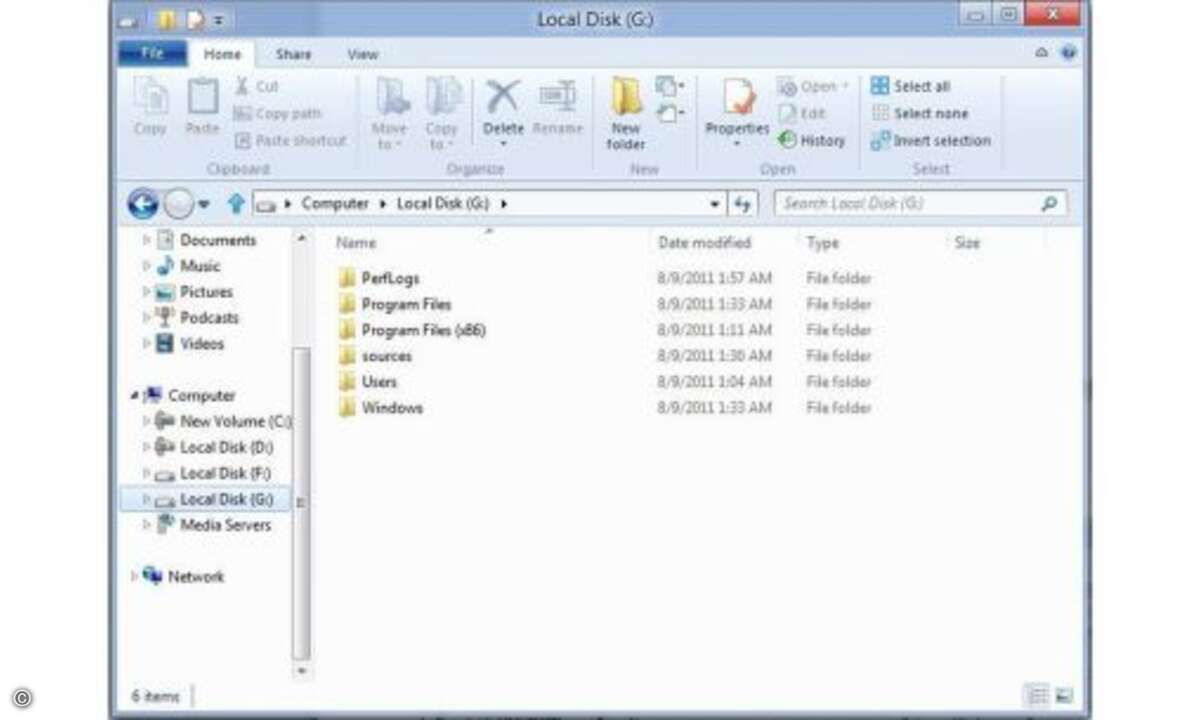The width and height of the screenshot is (1200, 720).
Task: Click the Up one level arrow
Action: point(236,204)
